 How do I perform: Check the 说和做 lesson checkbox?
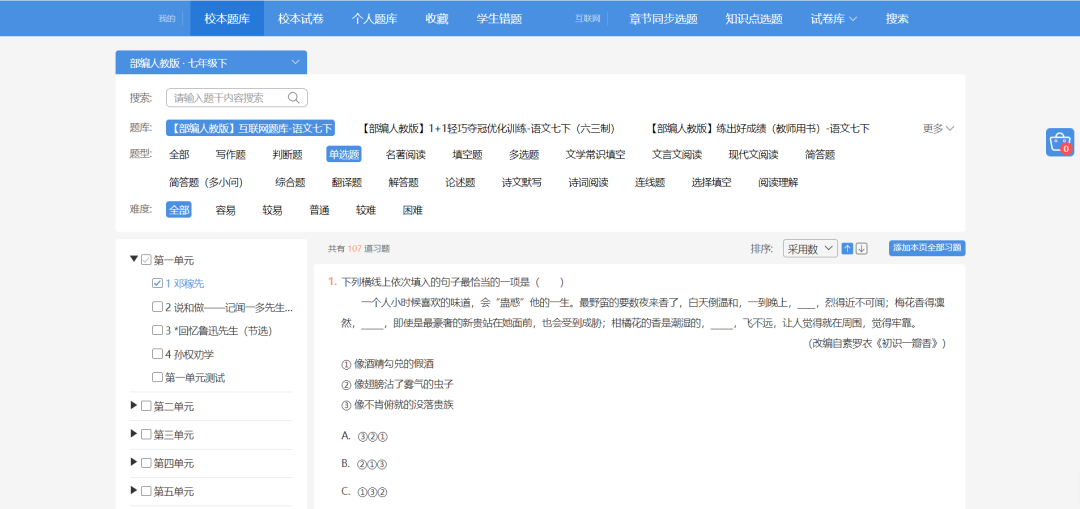[x=157, y=307]
